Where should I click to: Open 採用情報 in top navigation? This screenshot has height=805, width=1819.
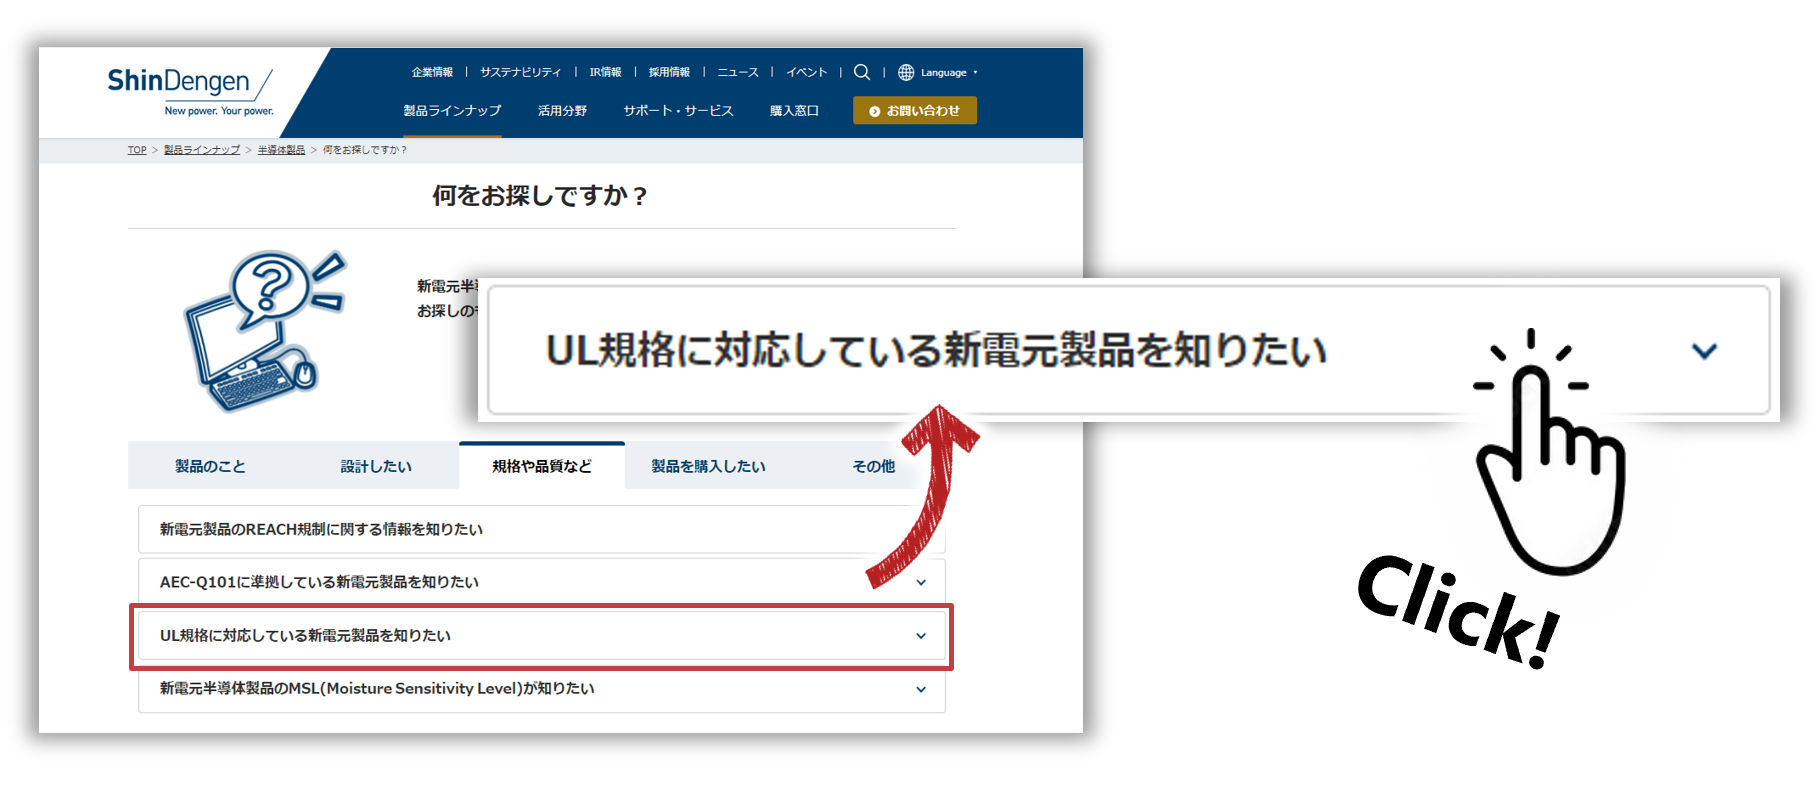[669, 72]
